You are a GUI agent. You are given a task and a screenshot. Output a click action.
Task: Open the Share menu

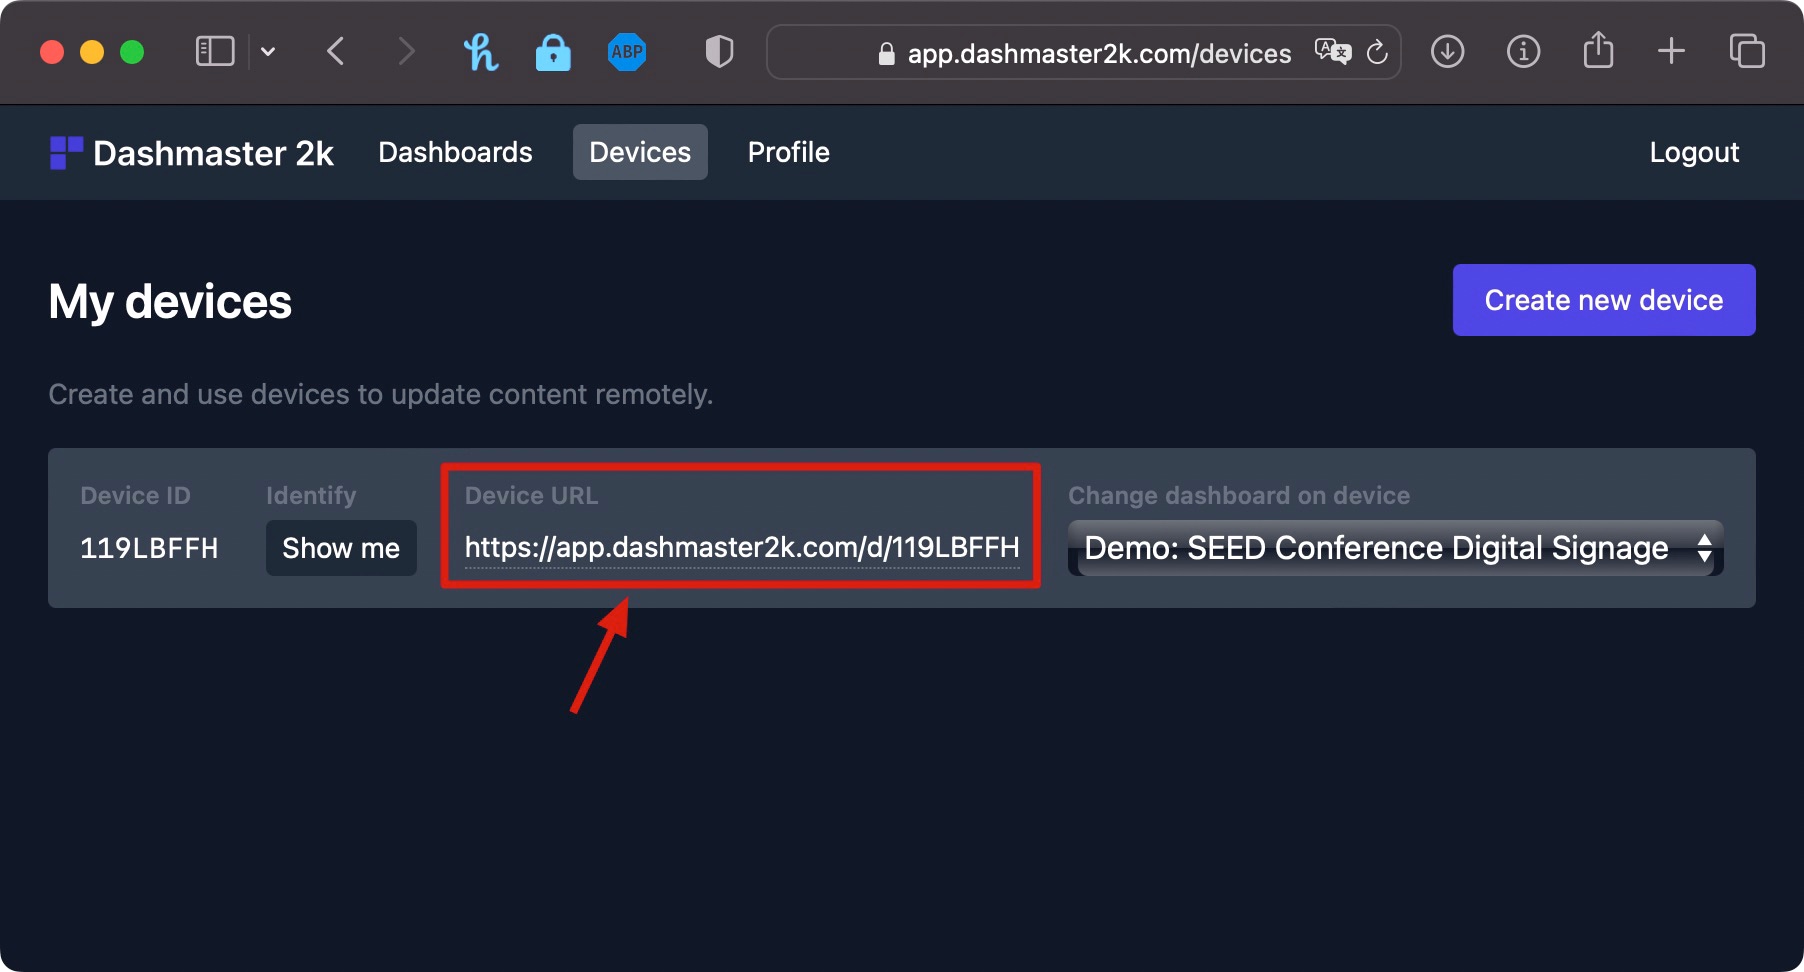pos(1598,51)
